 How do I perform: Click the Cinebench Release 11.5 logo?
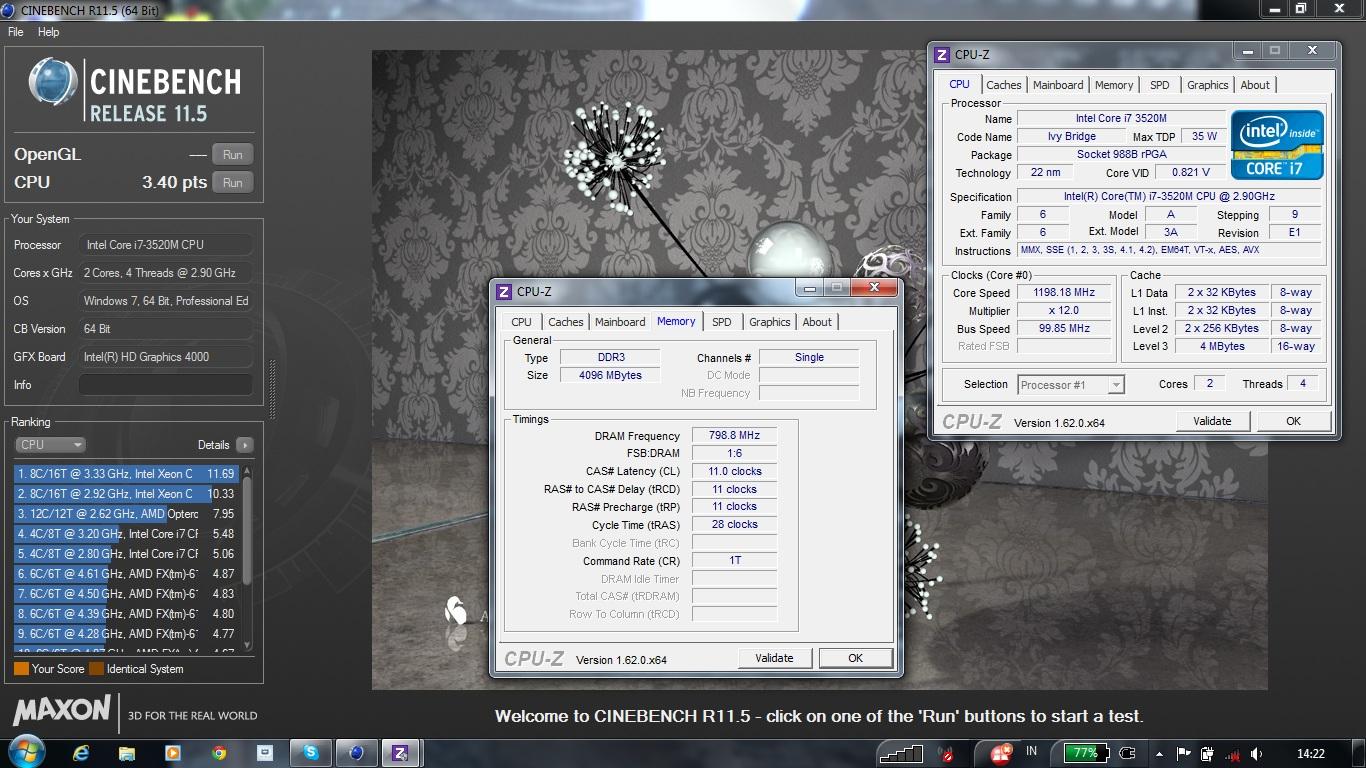135,92
